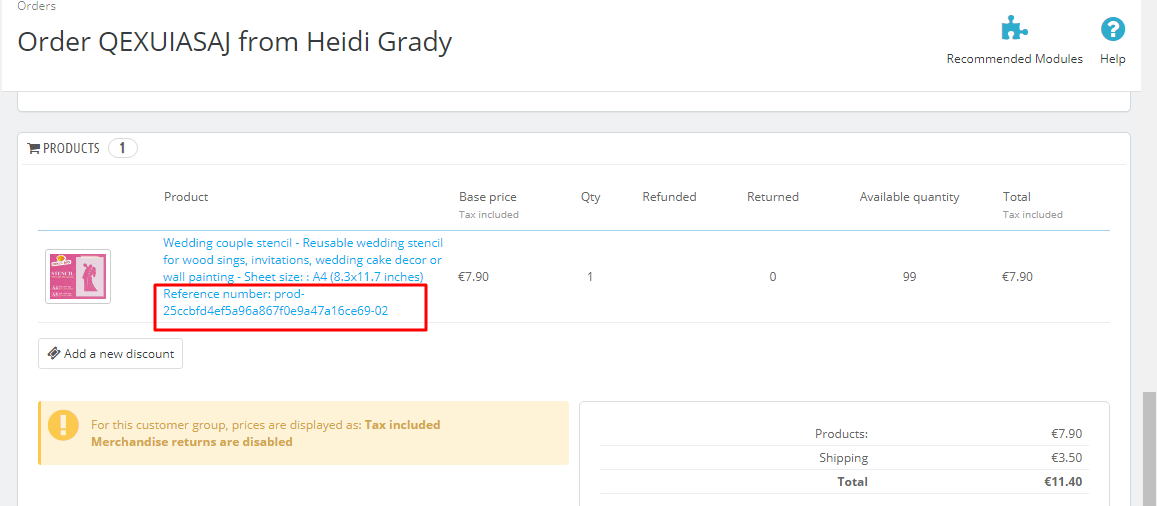Viewport: 1157px width, 506px height.
Task: Click the €11.40 order total amount
Action: coord(1063,481)
